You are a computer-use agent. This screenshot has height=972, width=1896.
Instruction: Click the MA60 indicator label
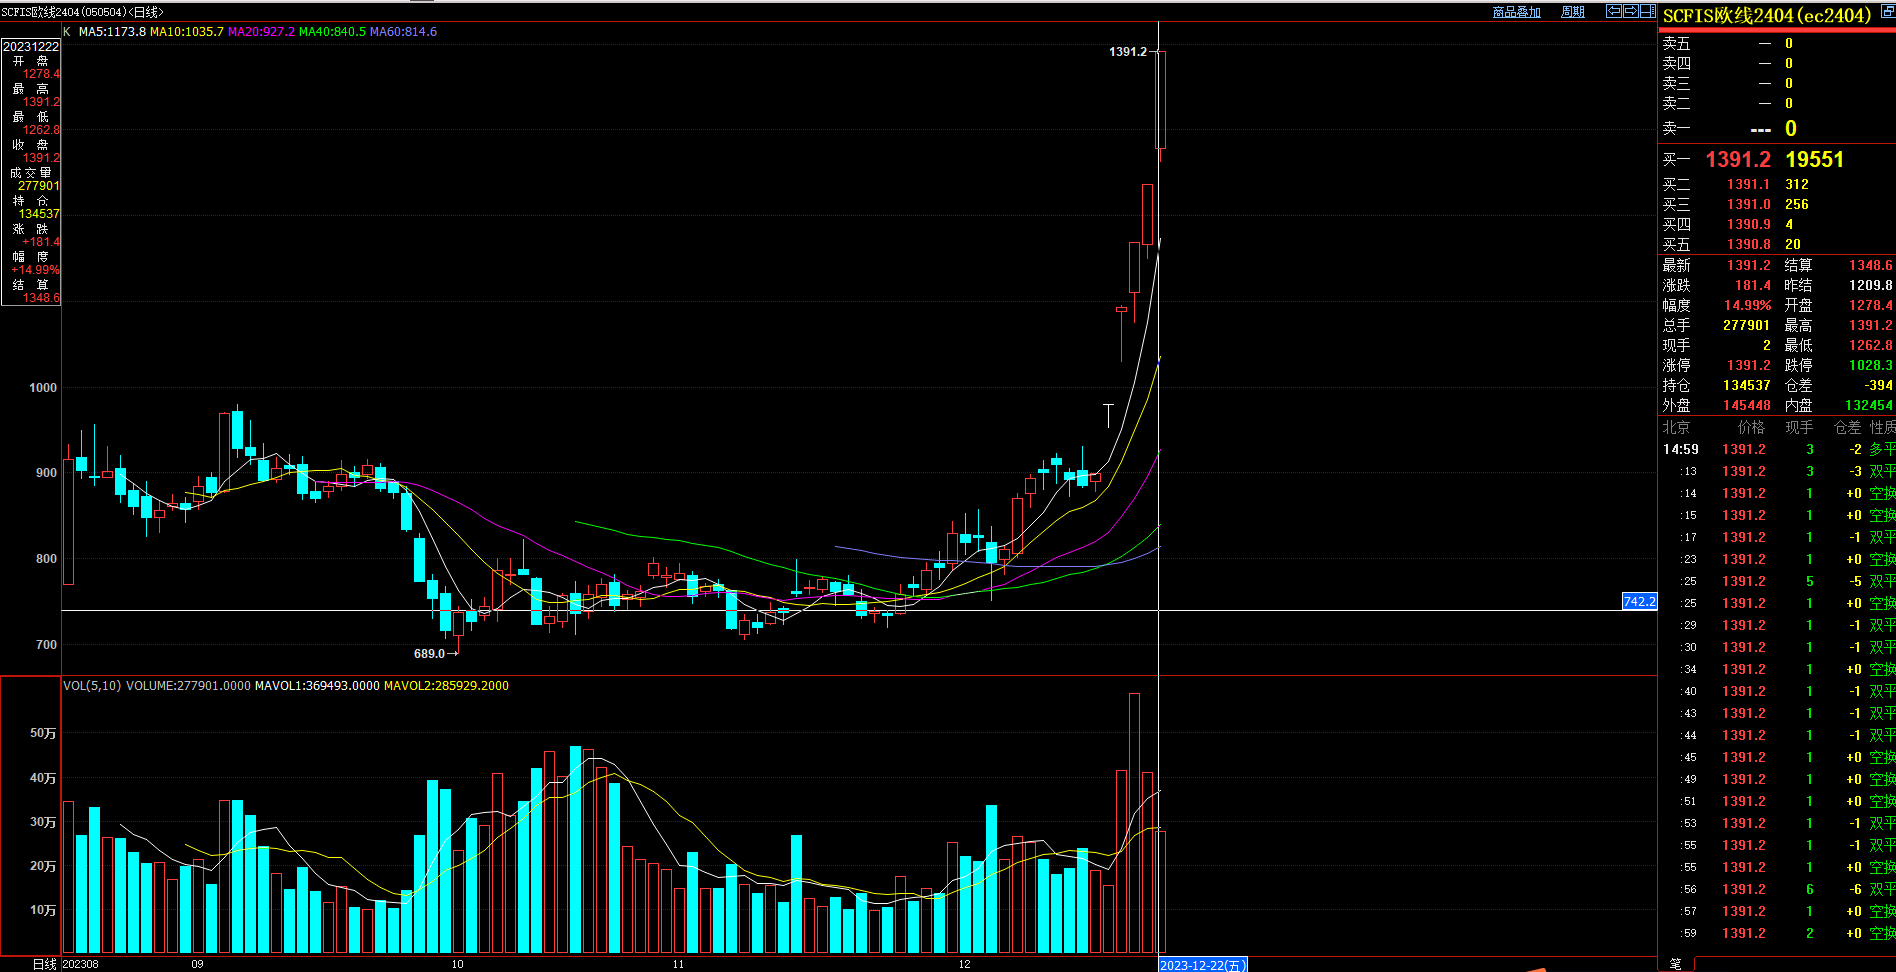click(x=403, y=32)
